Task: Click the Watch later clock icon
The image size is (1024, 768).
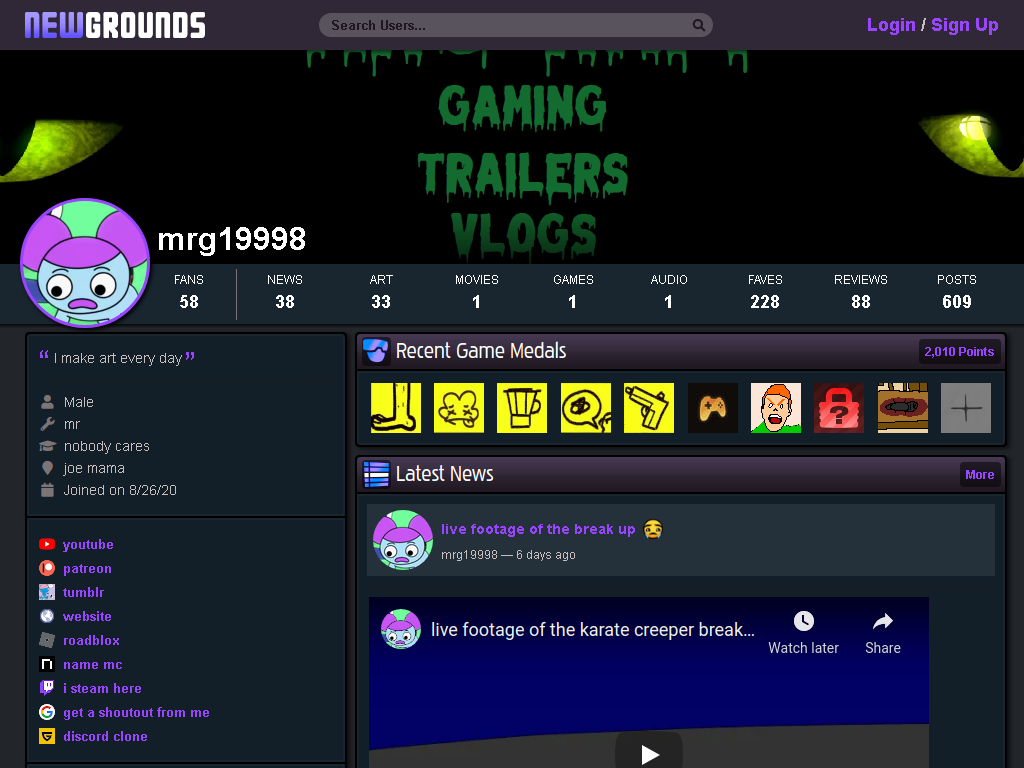Action: [803, 621]
